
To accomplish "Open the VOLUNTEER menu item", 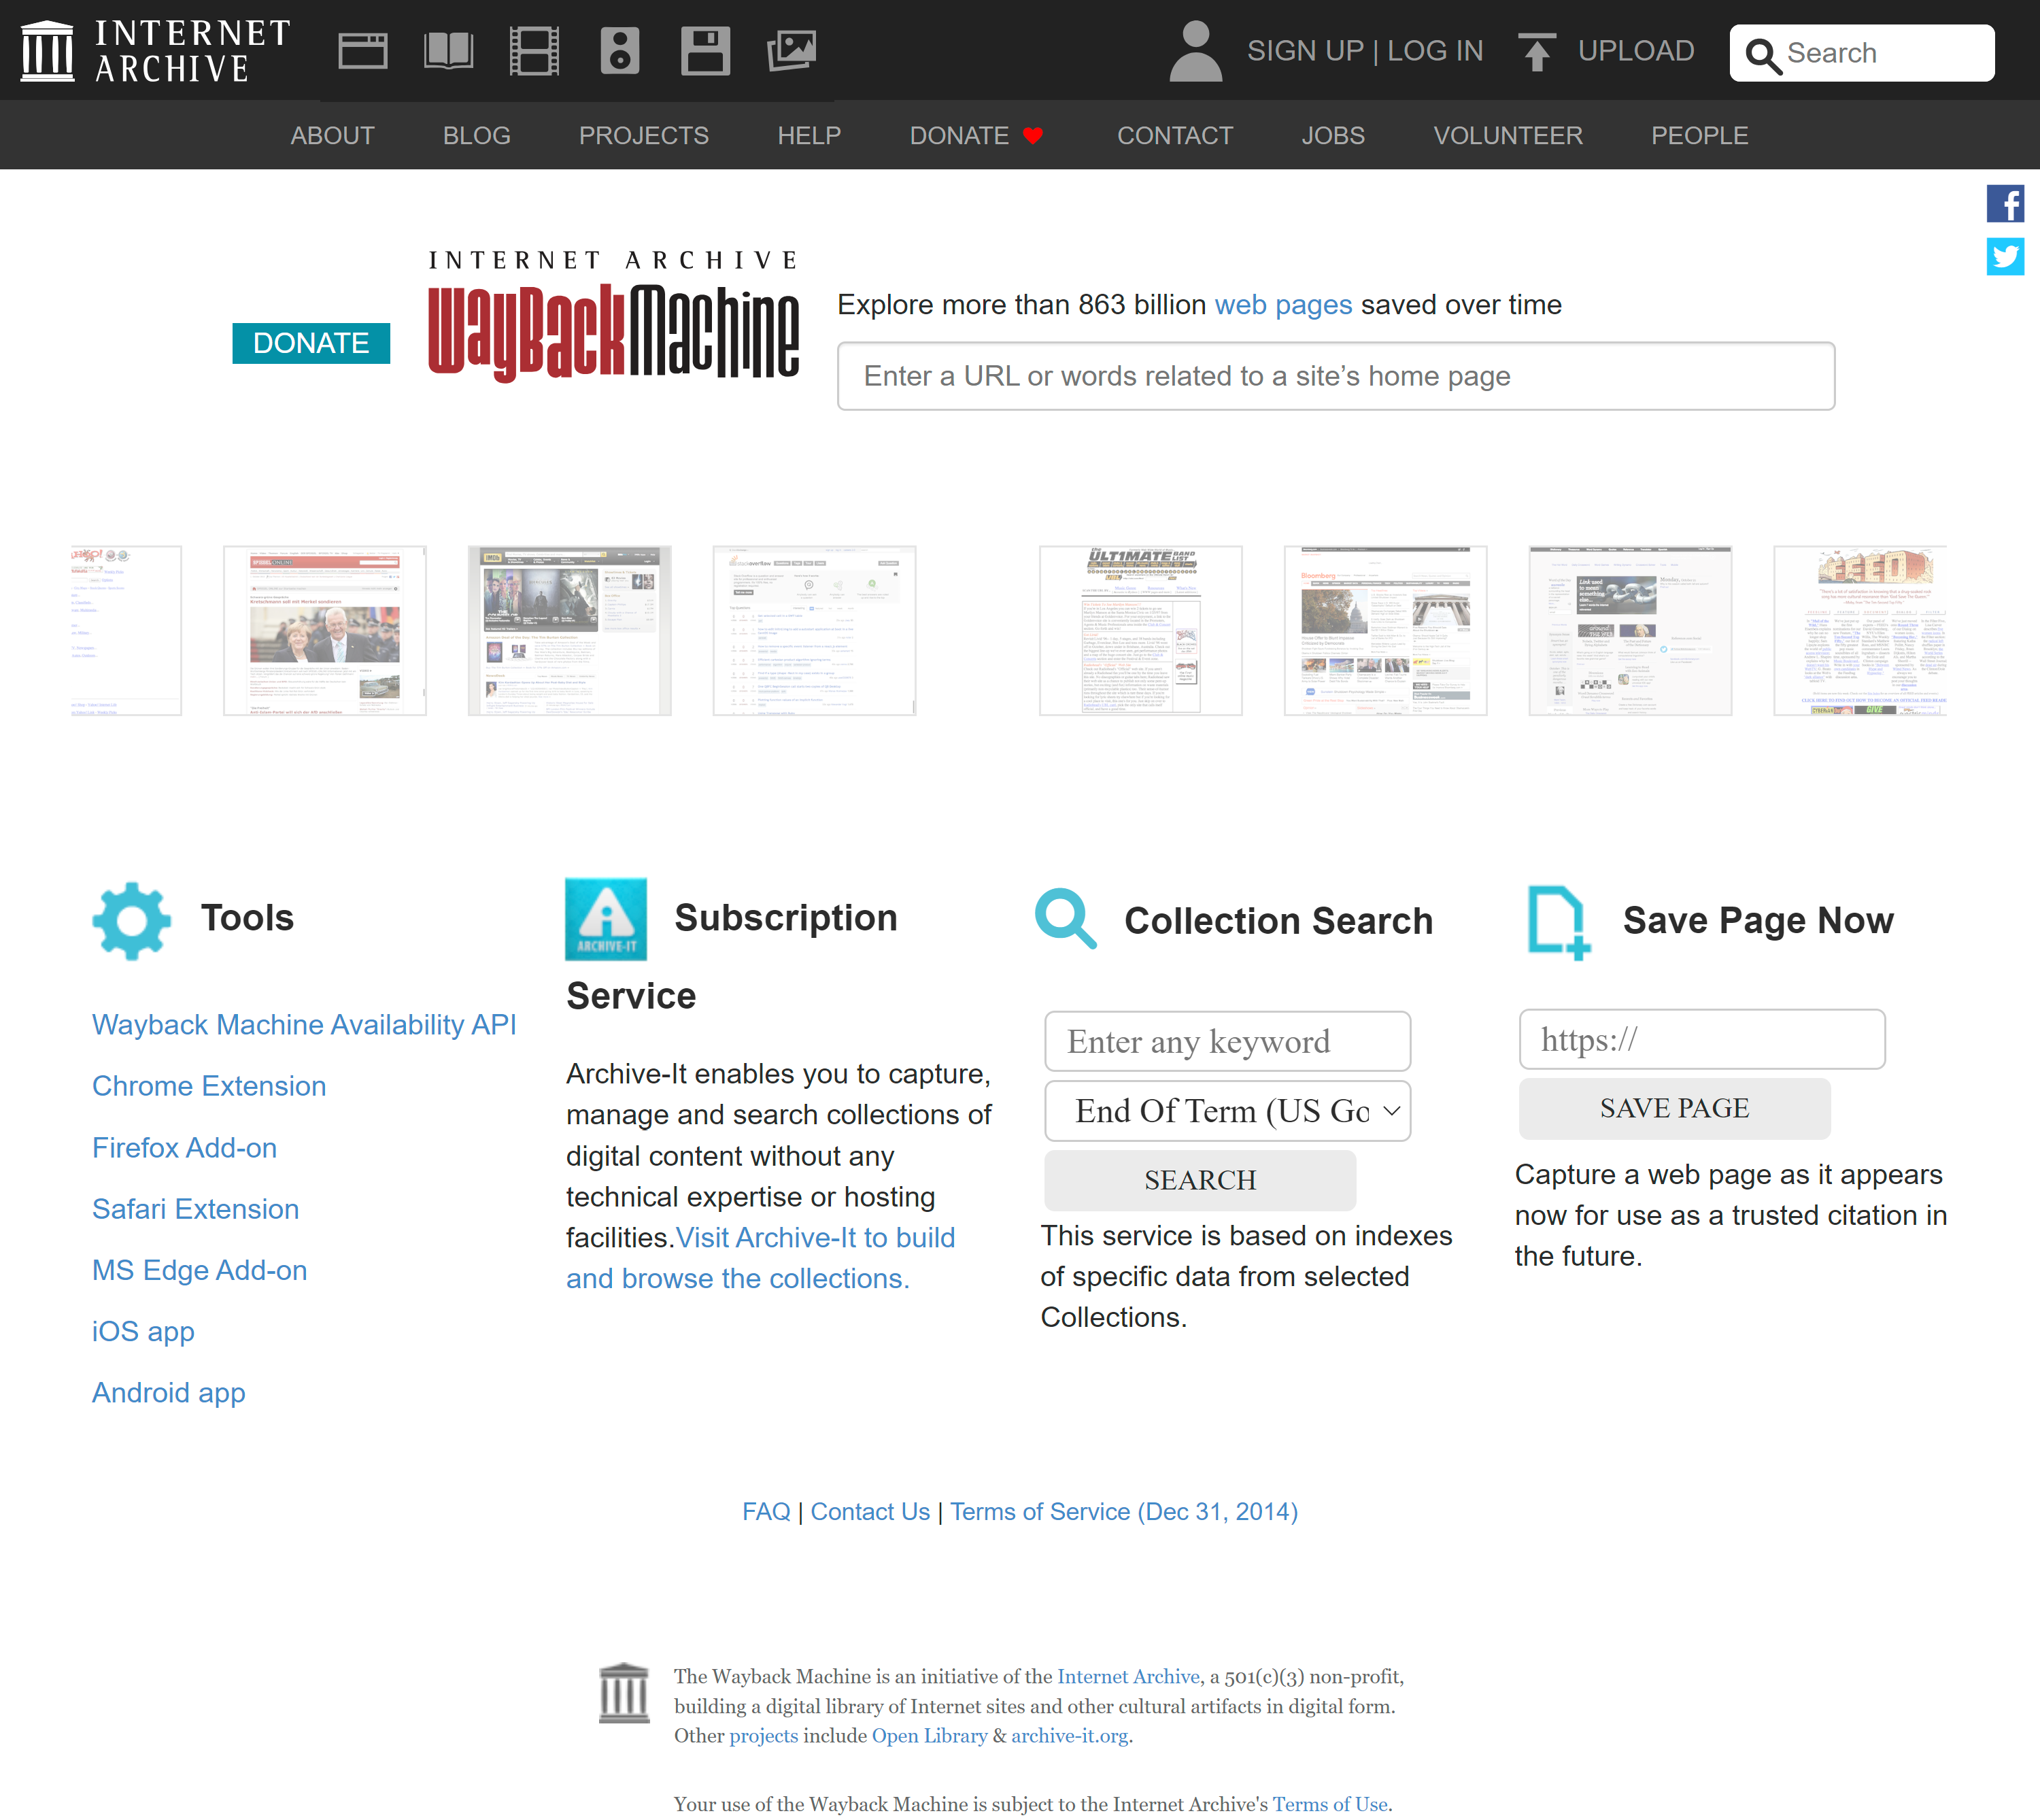I will click(x=1508, y=135).
